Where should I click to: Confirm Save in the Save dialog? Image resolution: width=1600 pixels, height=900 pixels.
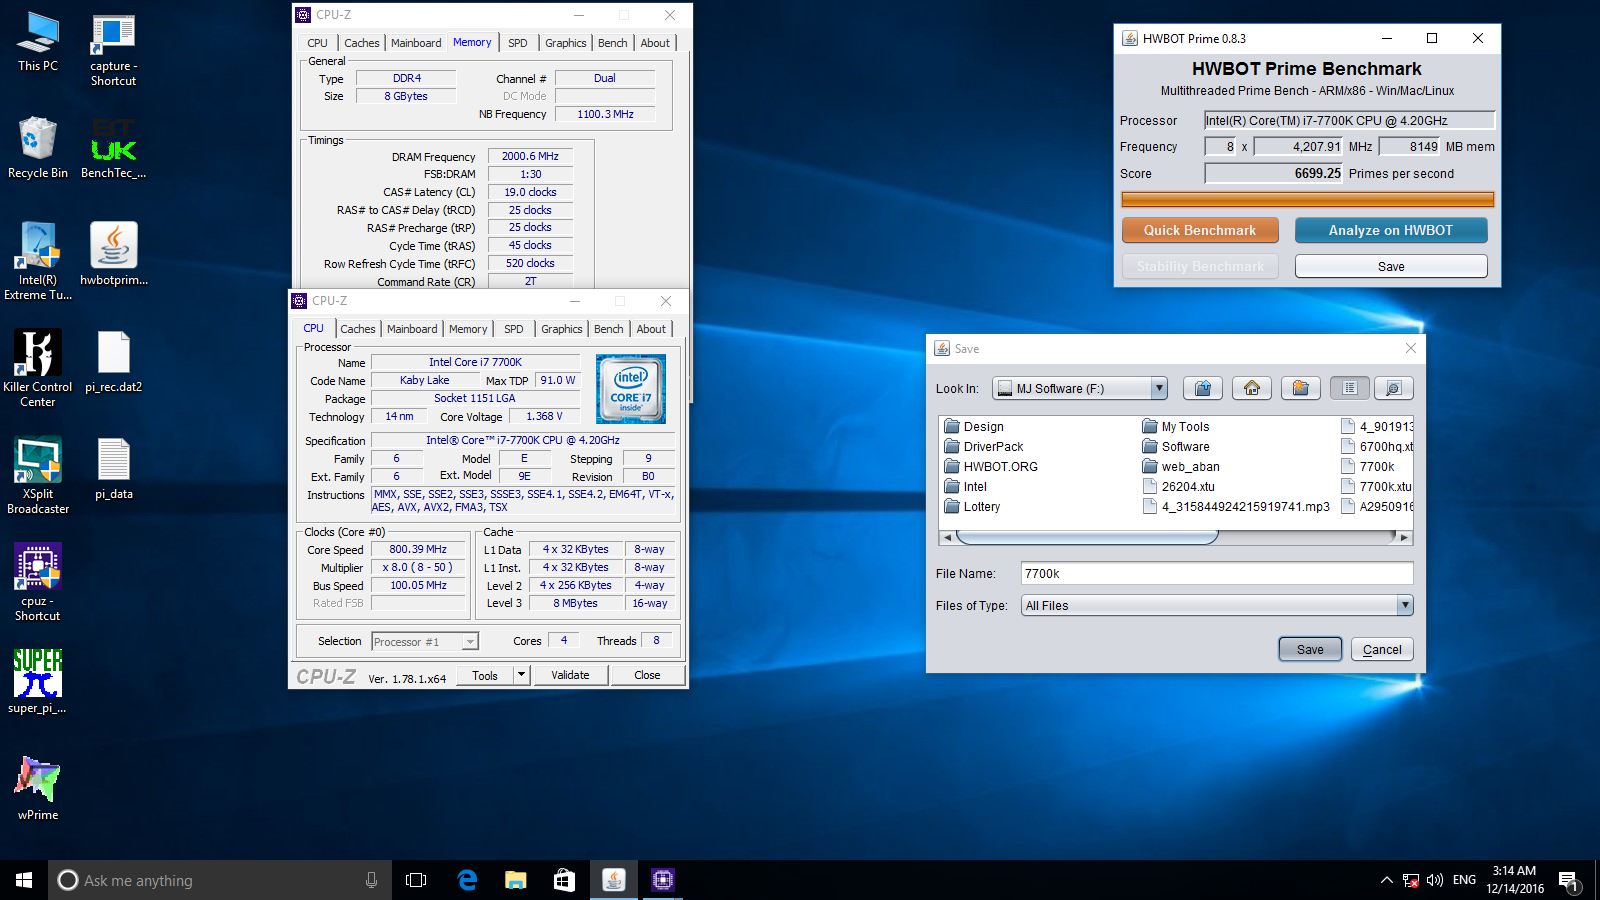[x=1310, y=649]
